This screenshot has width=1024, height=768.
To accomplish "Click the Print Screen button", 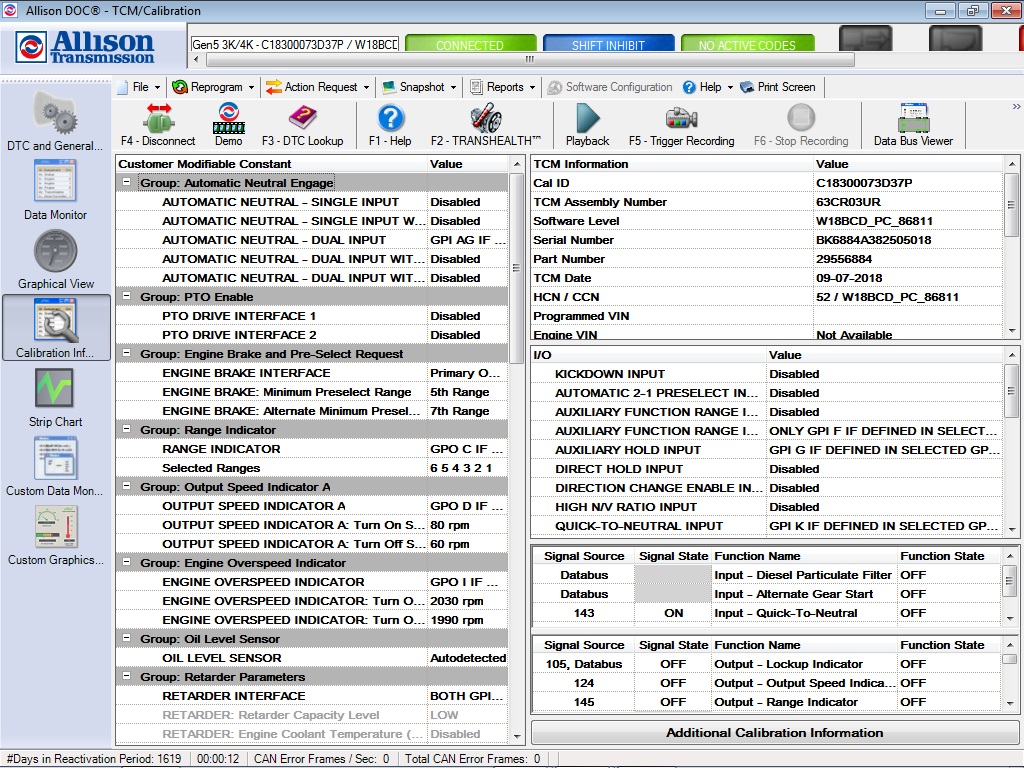I will tap(787, 87).
